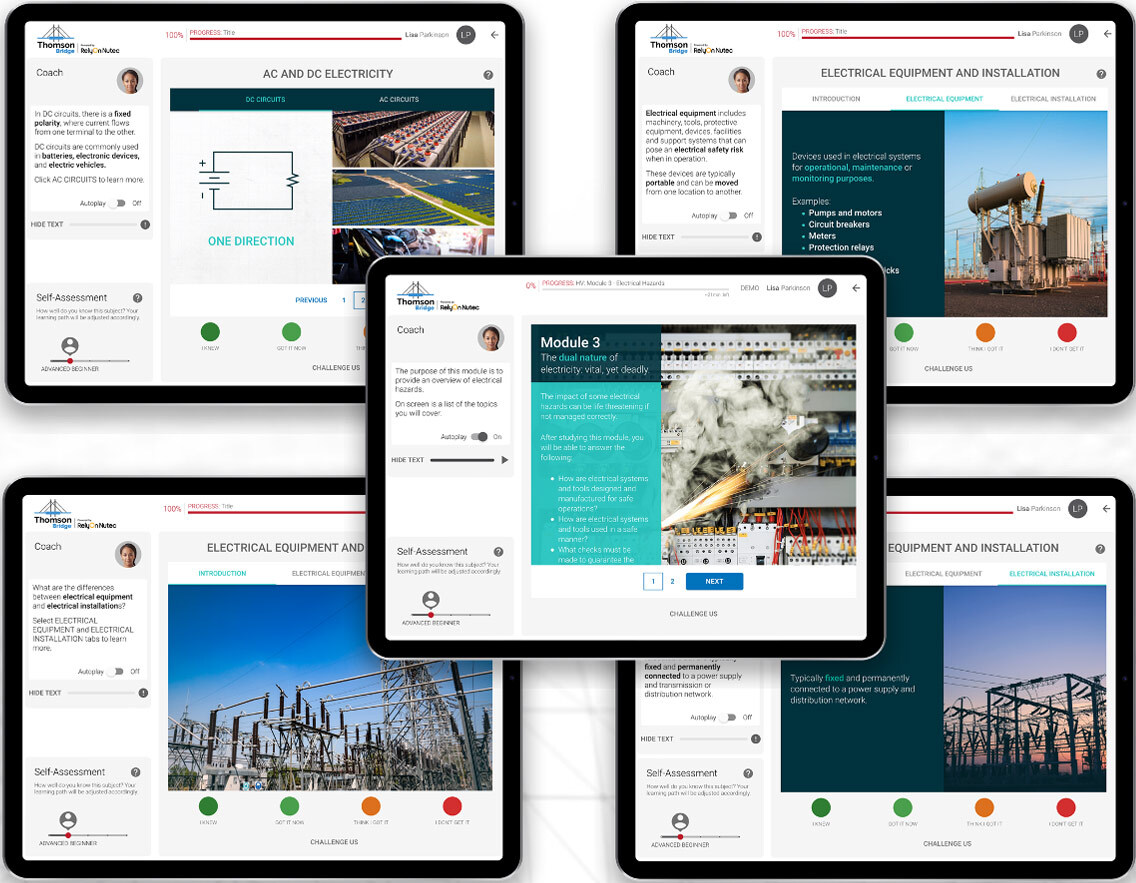Viewport: 1136px width, 883px height.
Task: Select page 2 in Module 3 pagination
Action: [x=672, y=581]
